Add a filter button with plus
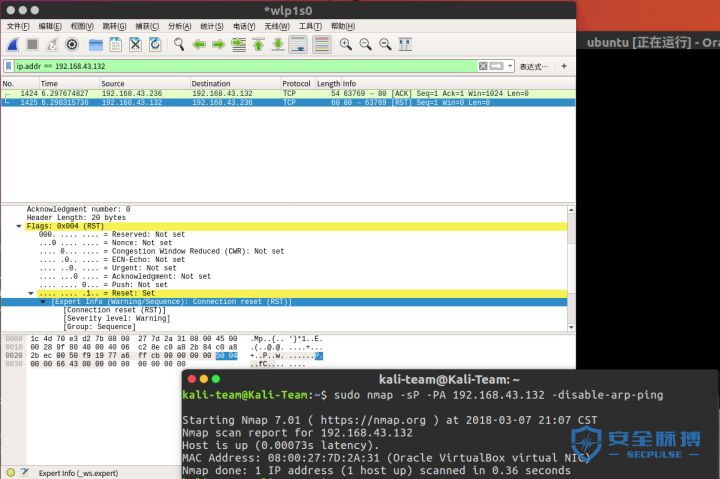720x479 pixels. [x=564, y=66]
